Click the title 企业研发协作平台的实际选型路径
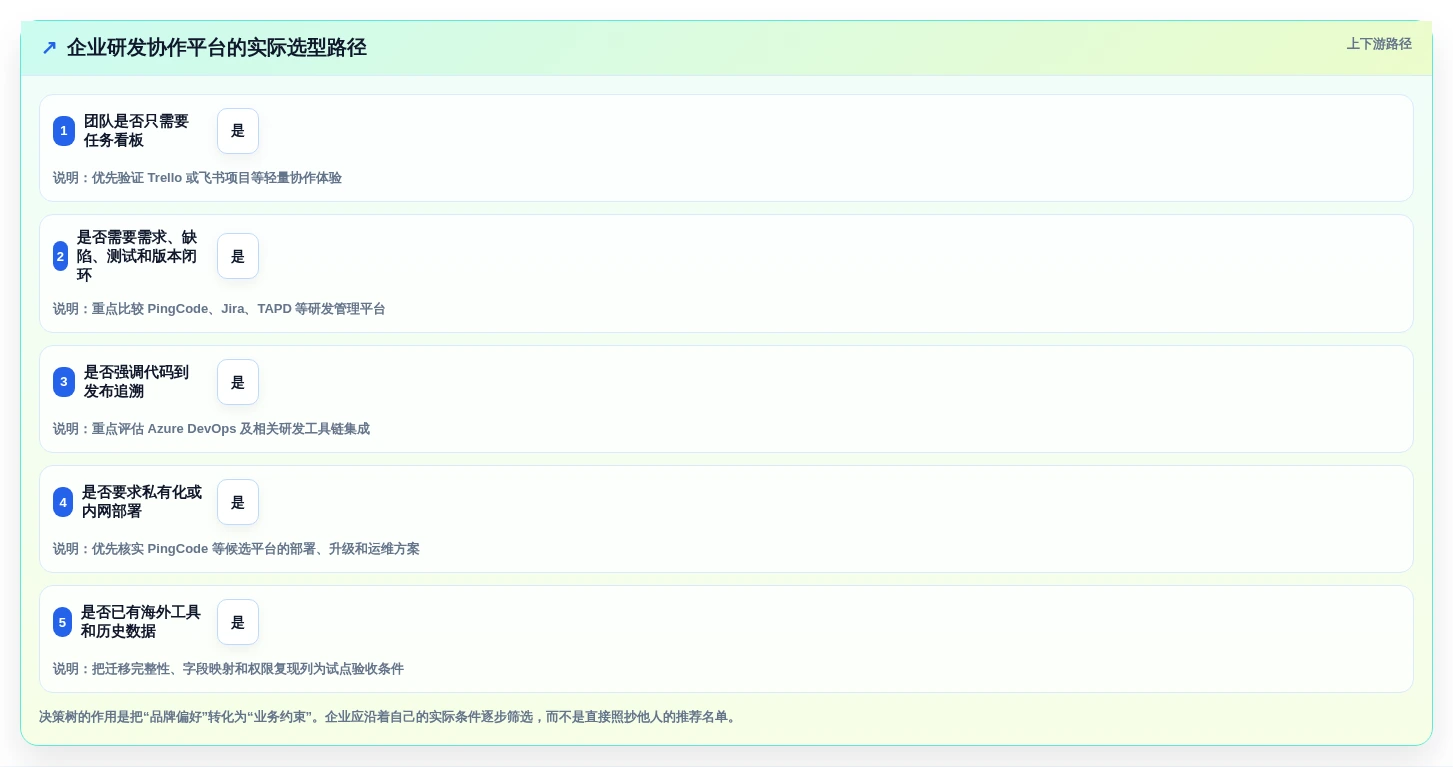The width and height of the screenshot is (1453, 767). pos(217,47)
